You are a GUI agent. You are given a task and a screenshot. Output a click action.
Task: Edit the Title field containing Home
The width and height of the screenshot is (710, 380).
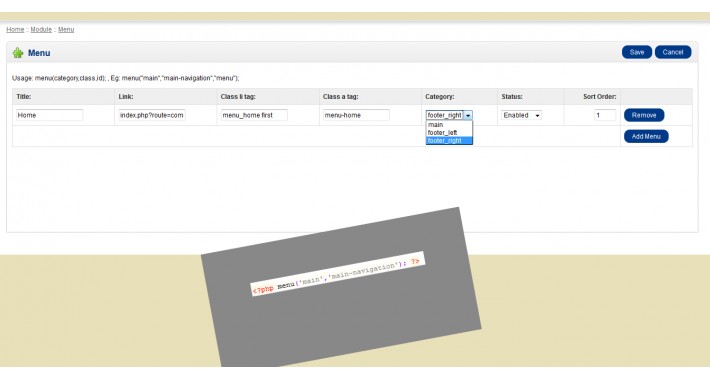point(49,115)
